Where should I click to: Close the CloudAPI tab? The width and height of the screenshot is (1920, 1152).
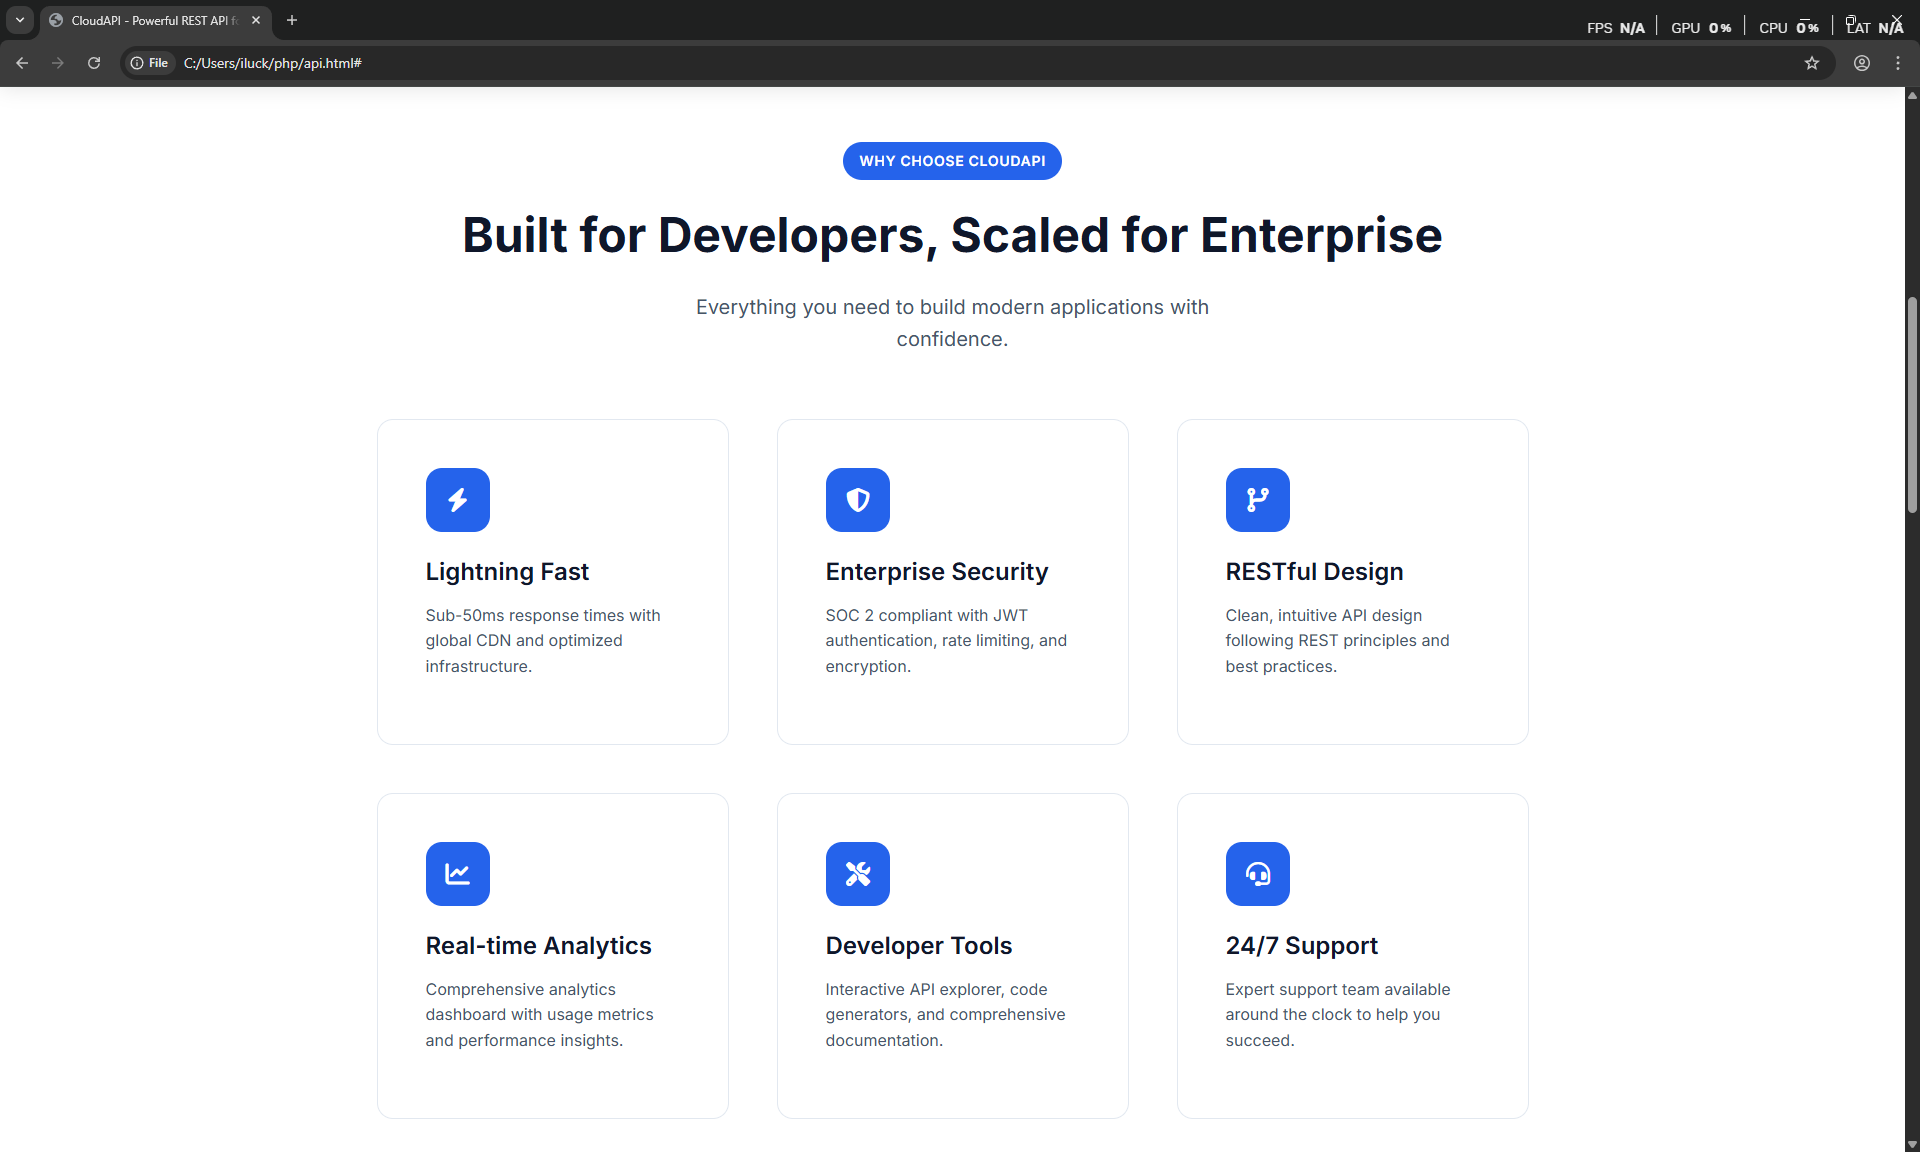(256, 20)
